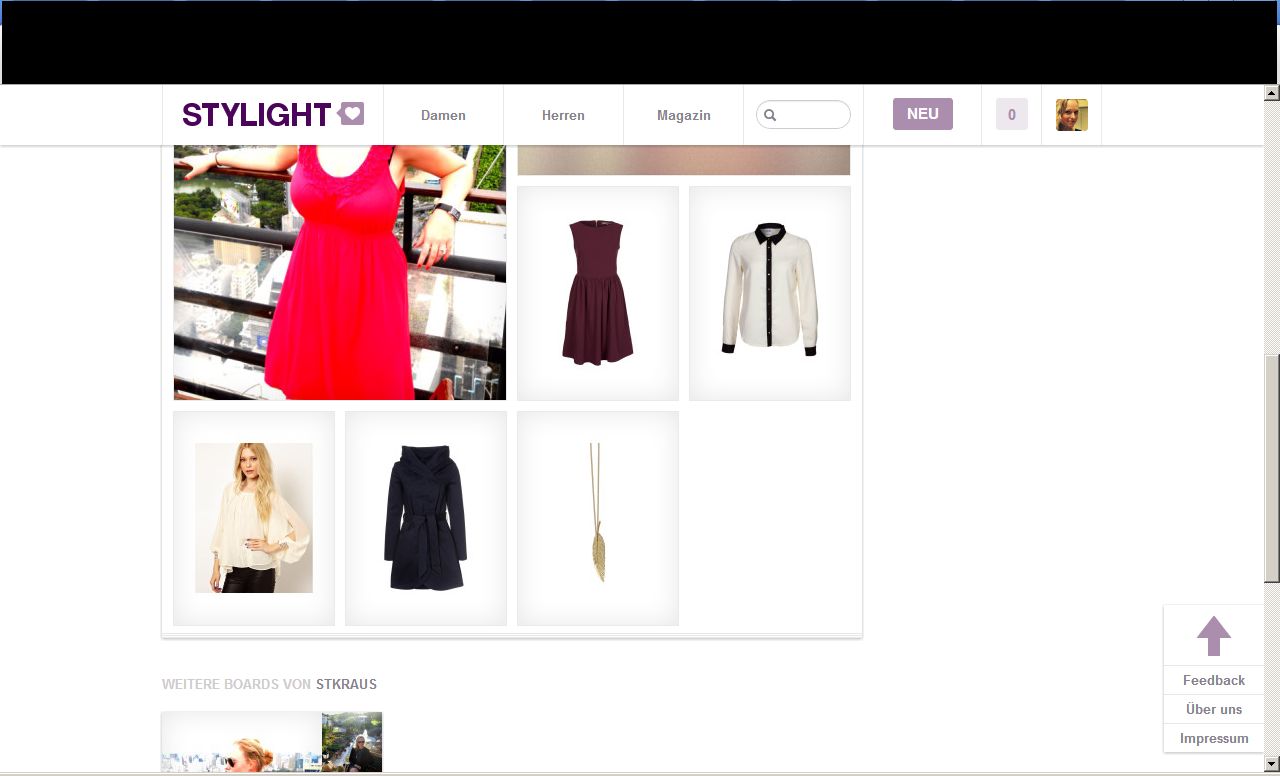The image size is (1280, 776).
Task: Click the purple back-to-top arrow
Action: (x=1214, y=636)
